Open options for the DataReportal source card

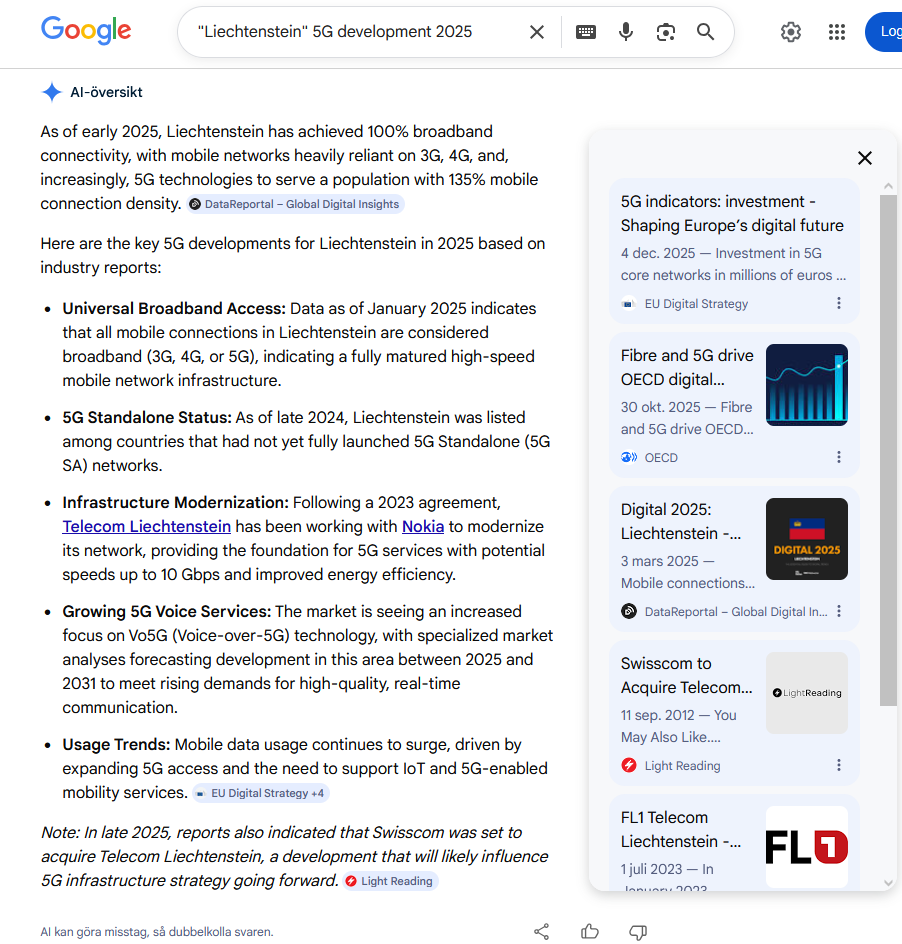[x=839, y=611]
